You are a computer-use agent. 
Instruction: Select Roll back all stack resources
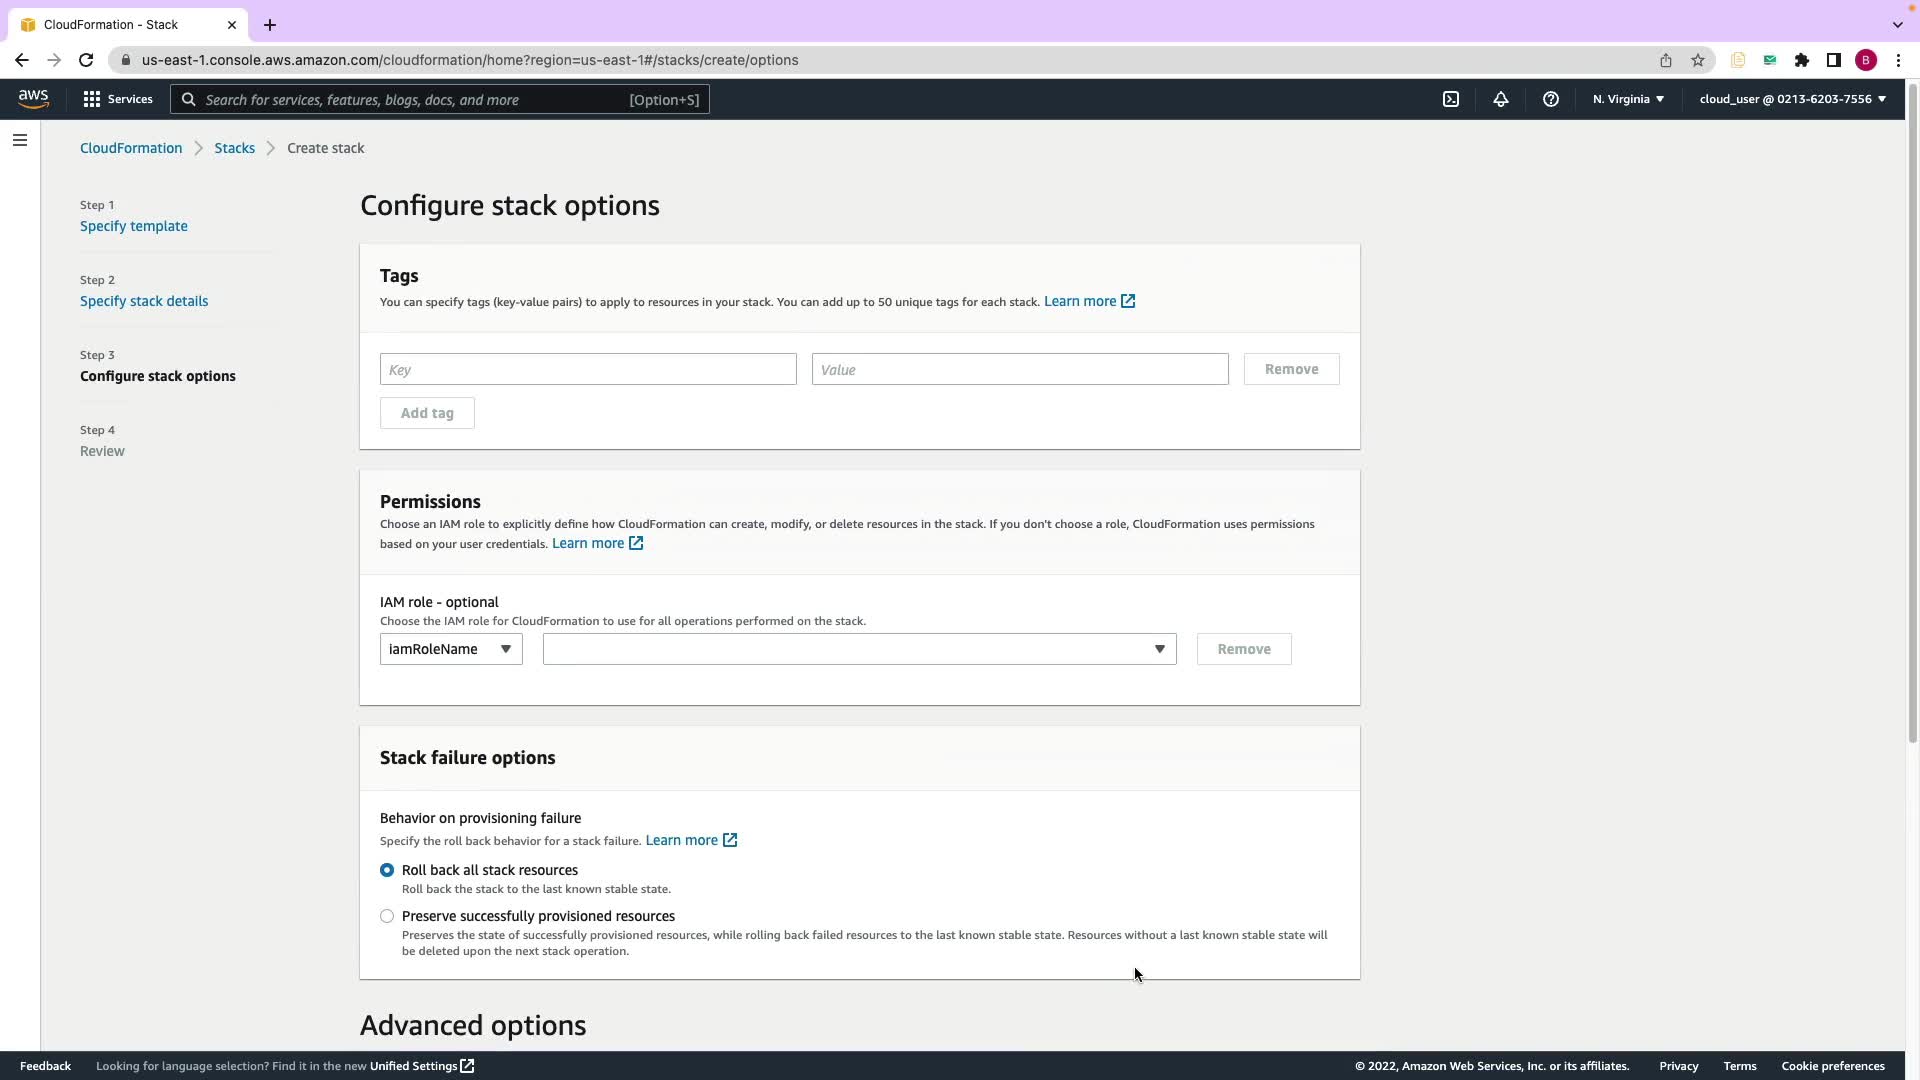[387, 870]
